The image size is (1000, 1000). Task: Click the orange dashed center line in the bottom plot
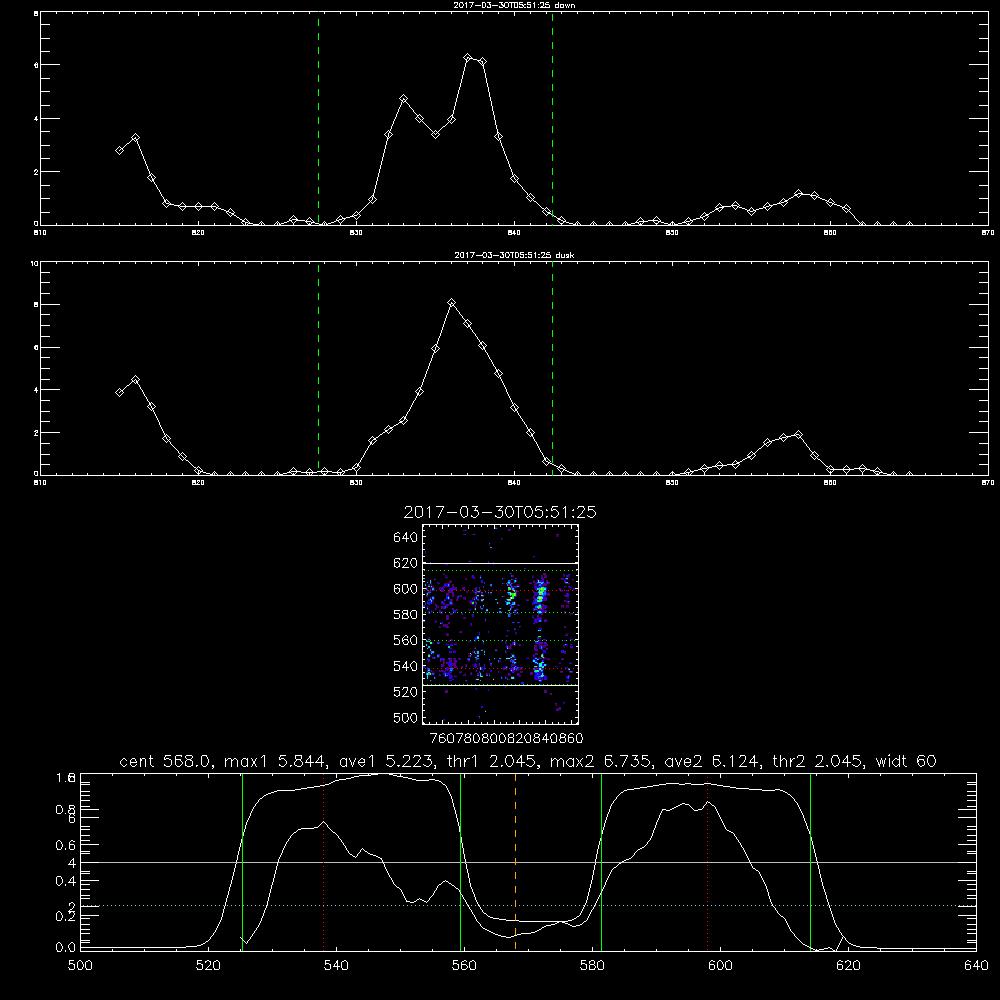[515, 861]
